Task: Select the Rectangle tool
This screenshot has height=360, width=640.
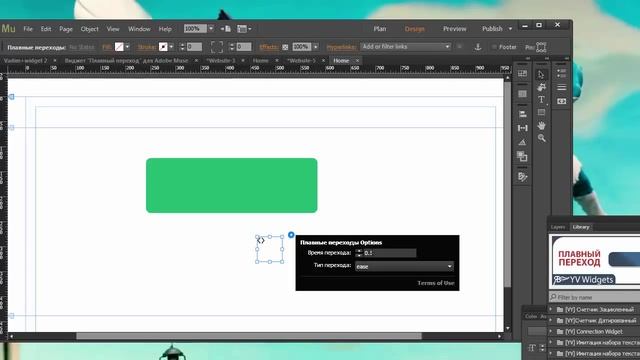Action: click(x=541, y=112)
